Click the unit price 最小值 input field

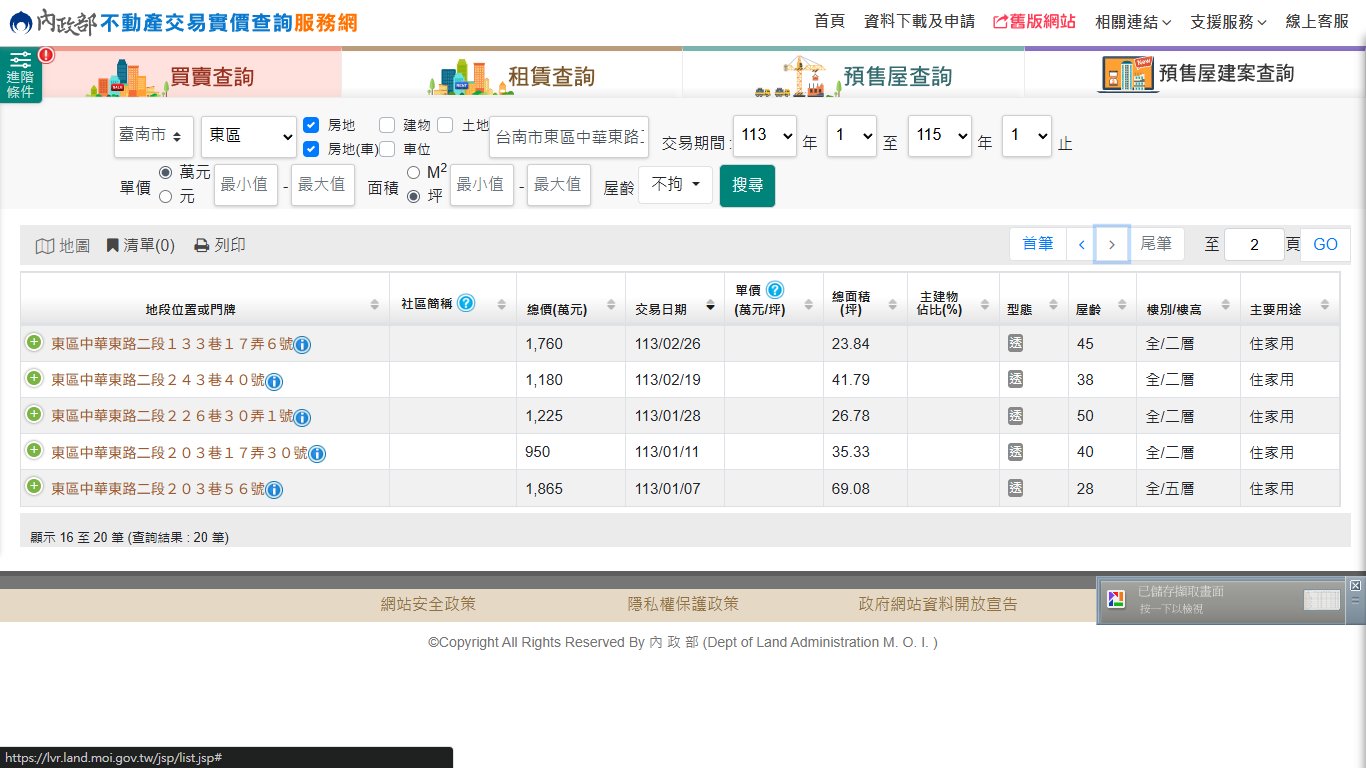tap(245, 185)
